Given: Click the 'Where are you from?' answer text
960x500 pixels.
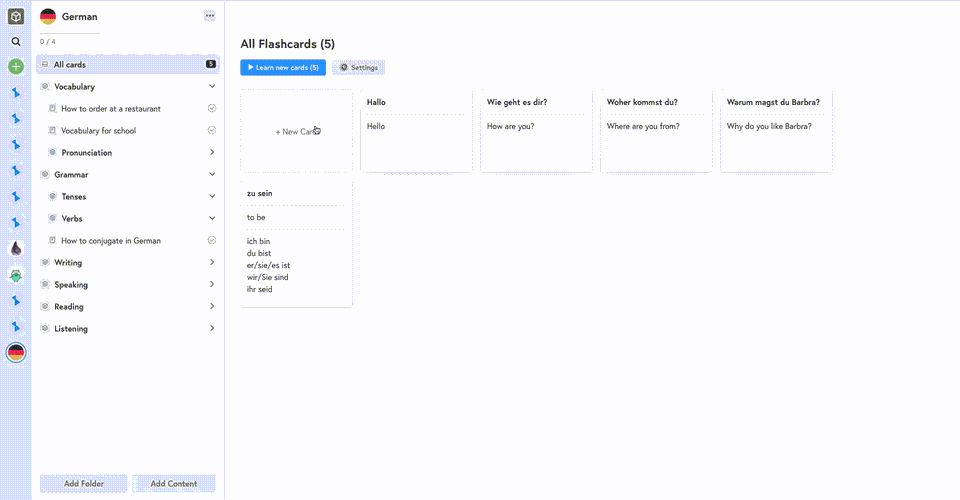Looking at the screenshot, I should 643,126.
